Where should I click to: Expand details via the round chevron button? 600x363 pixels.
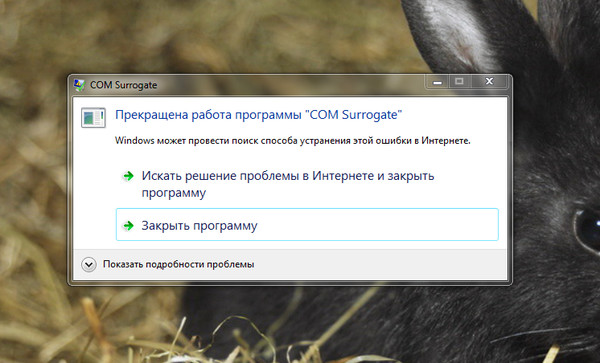(x=88, y=264)
